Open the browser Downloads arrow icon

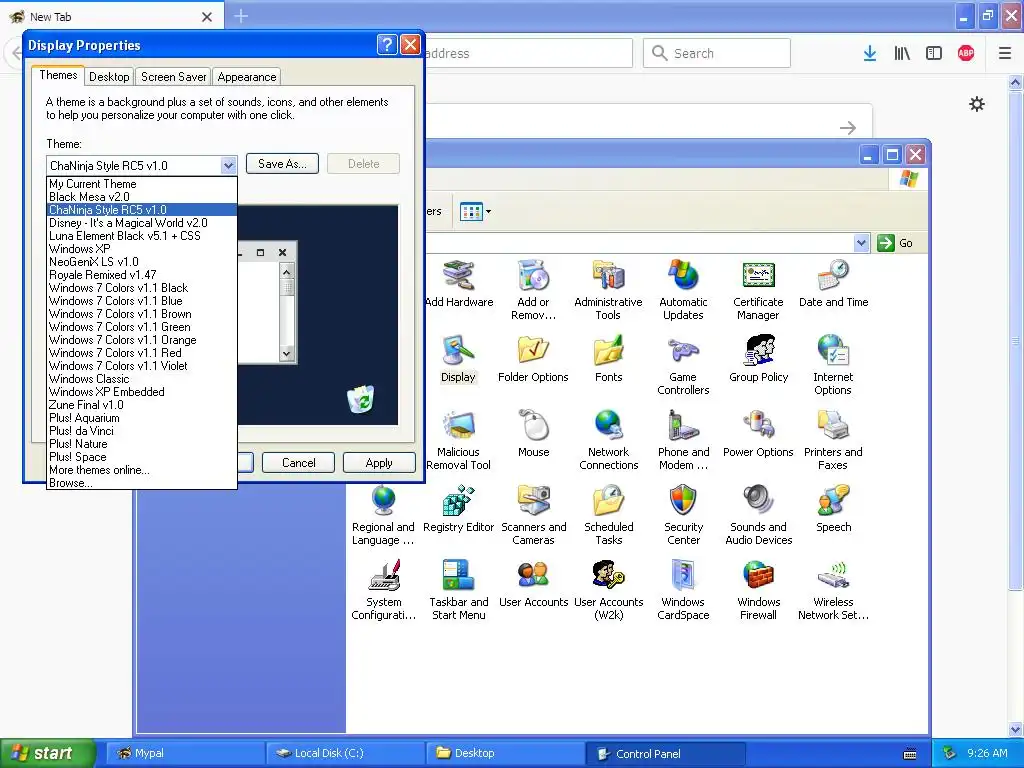[x=870, y=54]
